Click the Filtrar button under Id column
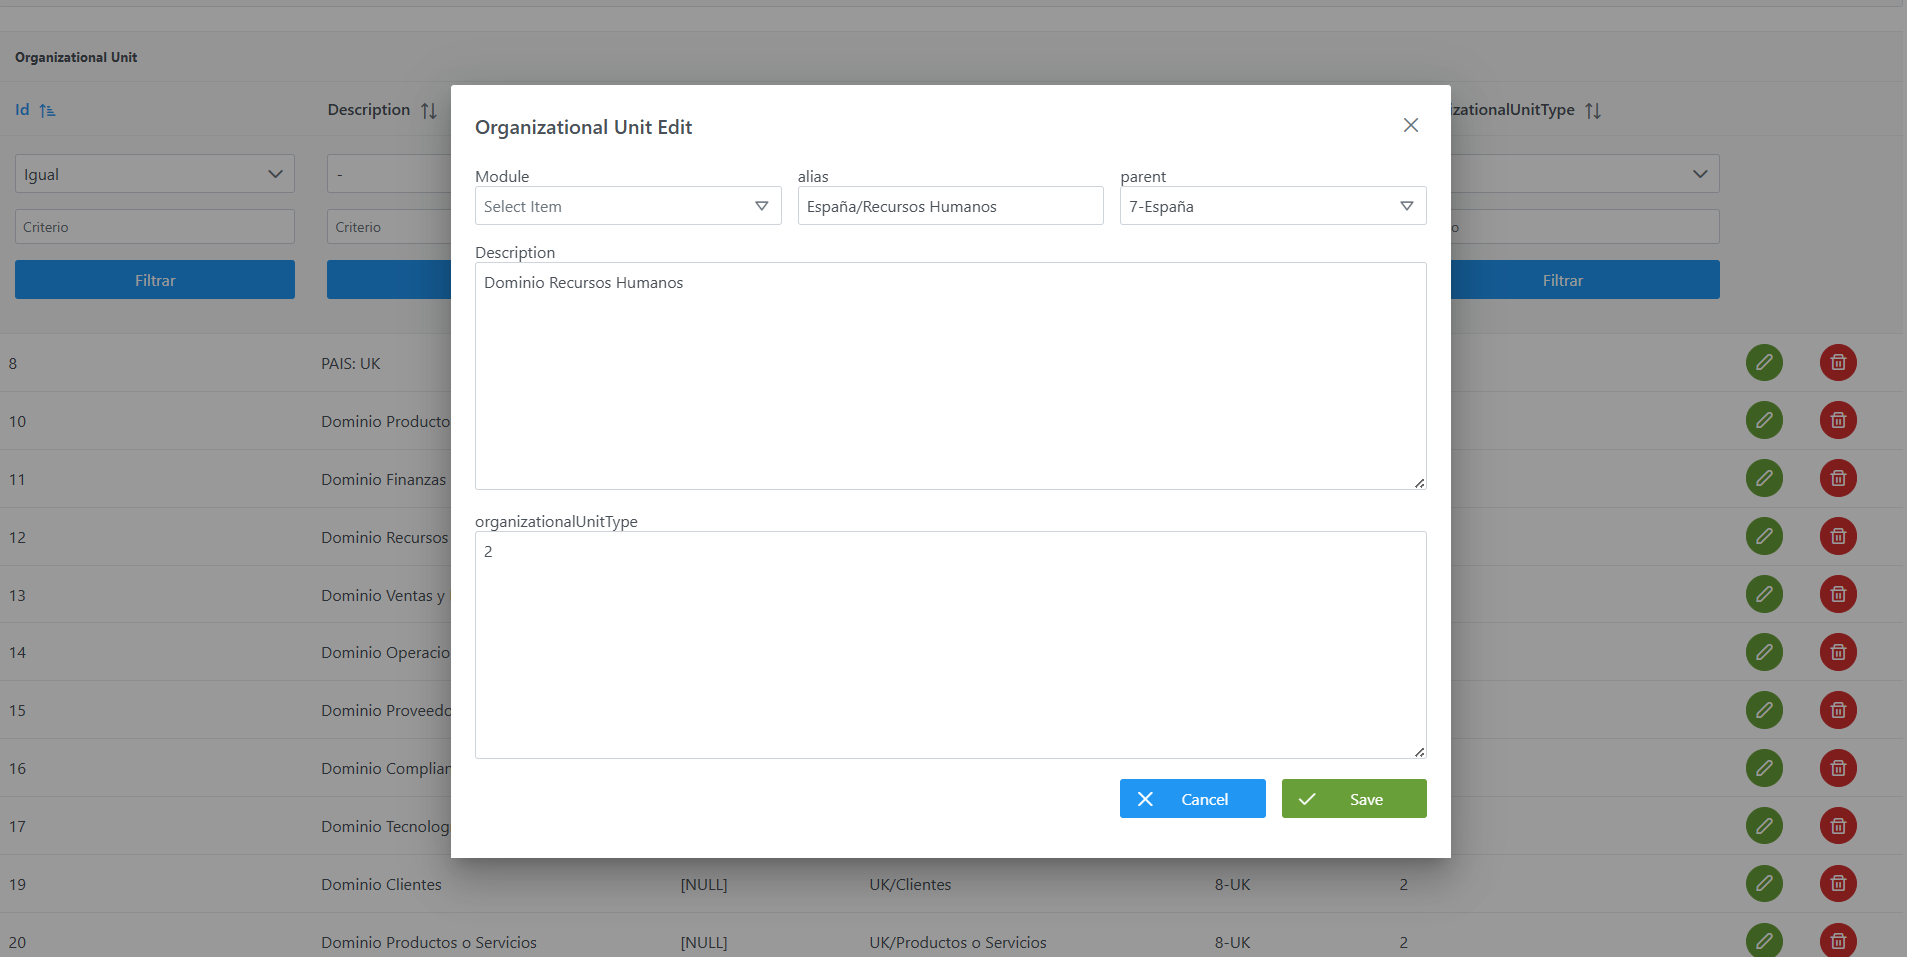This screenshot has width=1907, height=957. (x=154, y=280)
